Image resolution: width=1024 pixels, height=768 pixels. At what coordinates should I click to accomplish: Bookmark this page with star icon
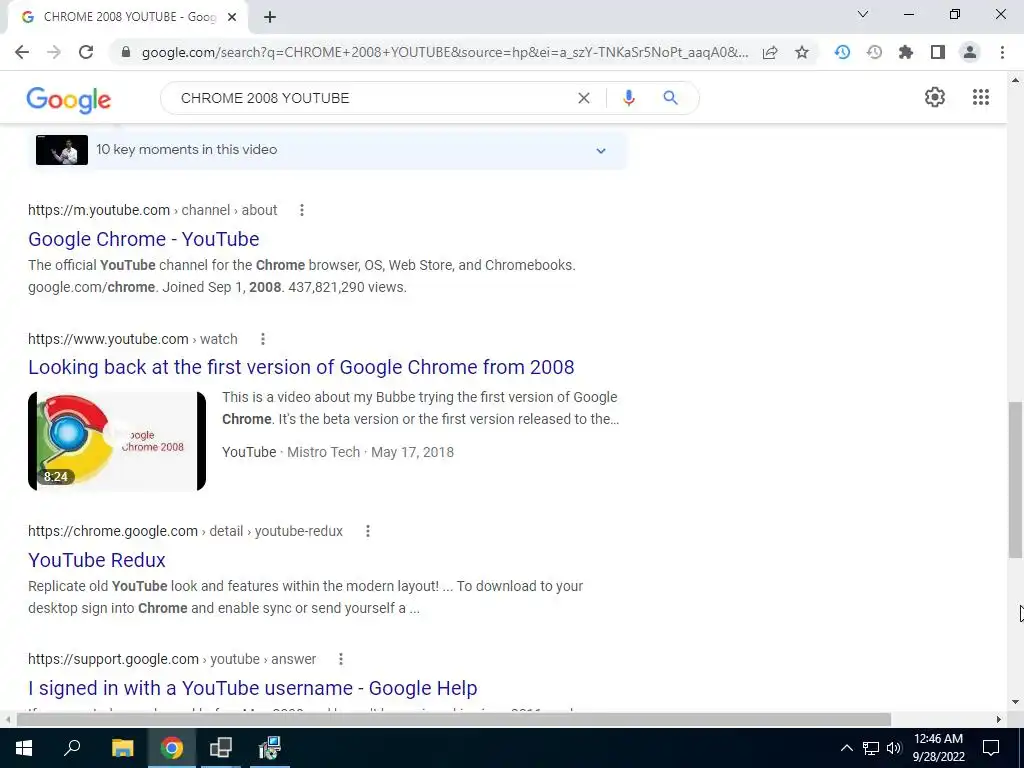click(802, 52)
